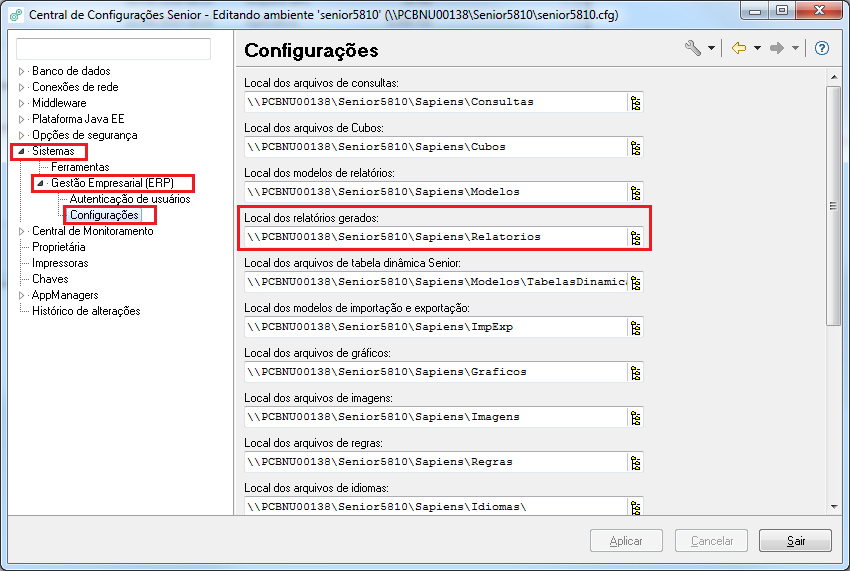Click the search field above the tree
The height and width of the screenshot is (571, 850).
point(114,49)
